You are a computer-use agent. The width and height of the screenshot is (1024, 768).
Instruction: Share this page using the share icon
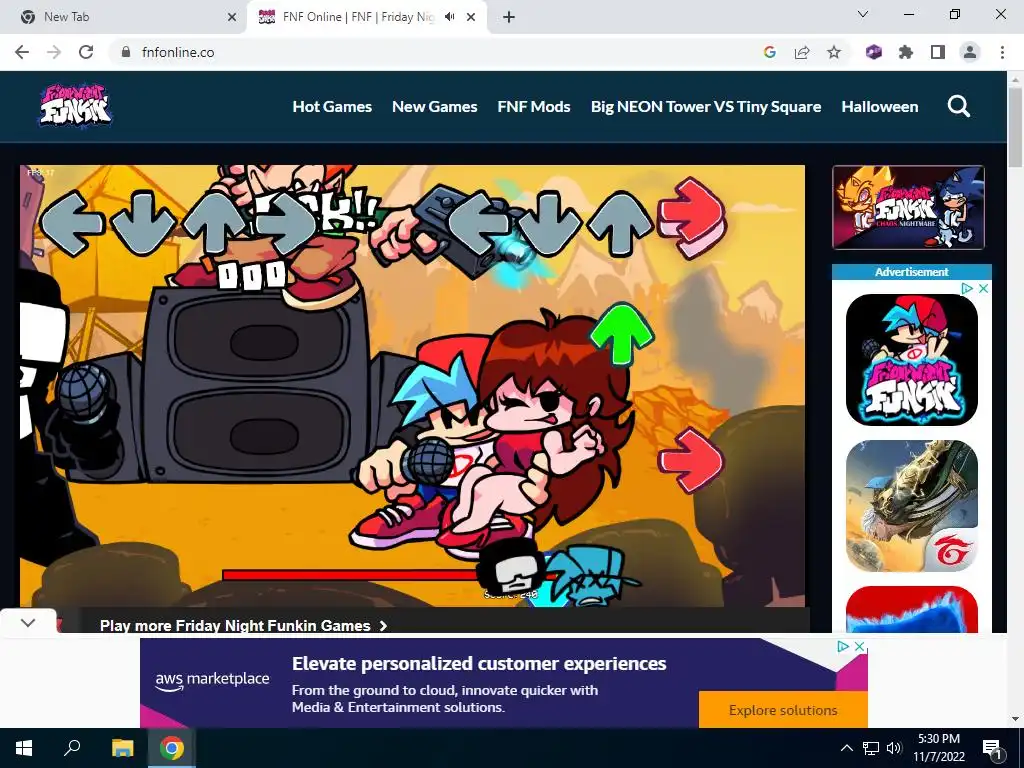802,52
